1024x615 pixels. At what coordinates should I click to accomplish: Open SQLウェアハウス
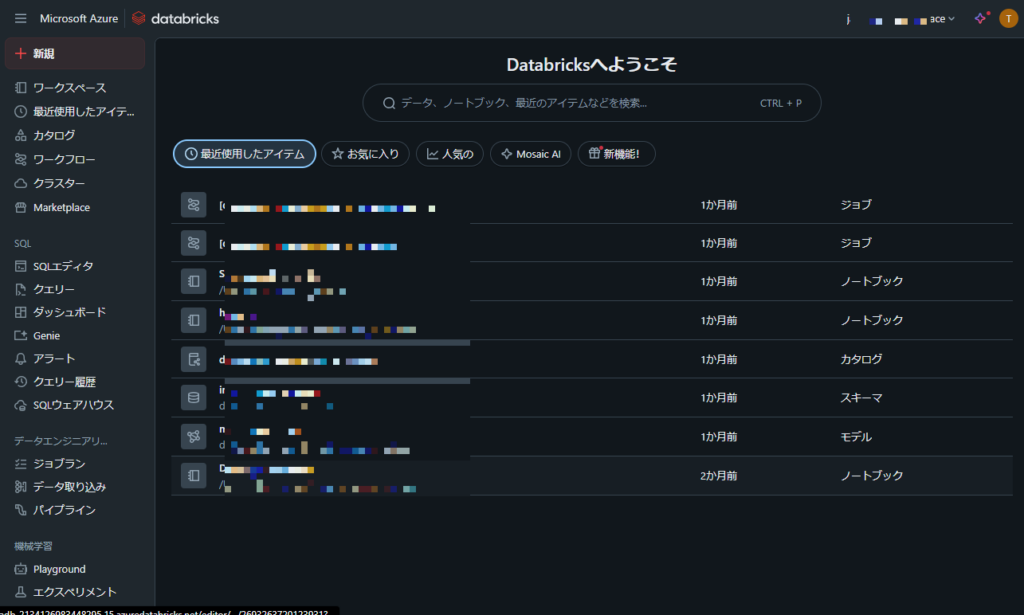73,405
